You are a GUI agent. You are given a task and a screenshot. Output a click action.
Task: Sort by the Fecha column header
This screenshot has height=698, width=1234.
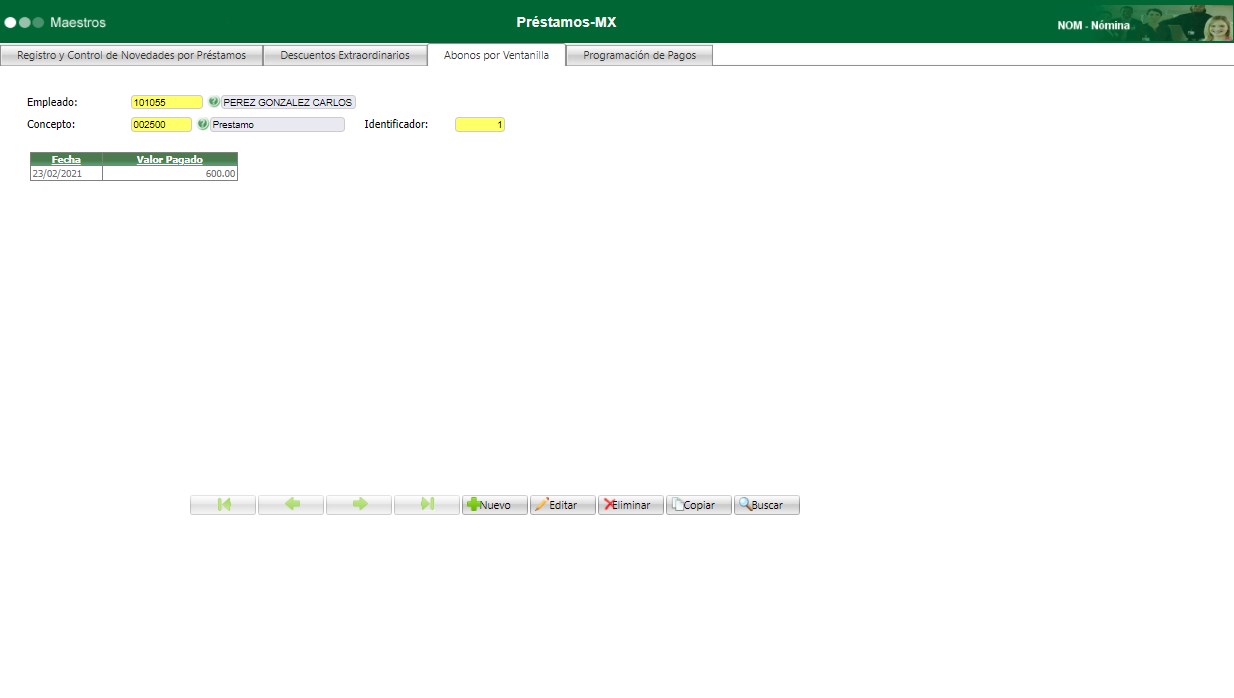click(x=66, y=159)
